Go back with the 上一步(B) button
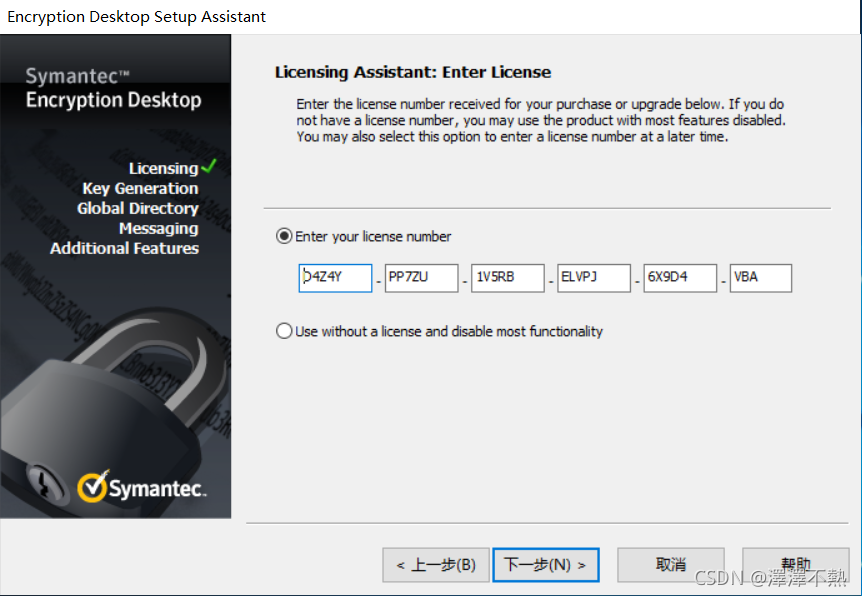 pos(435,565)
